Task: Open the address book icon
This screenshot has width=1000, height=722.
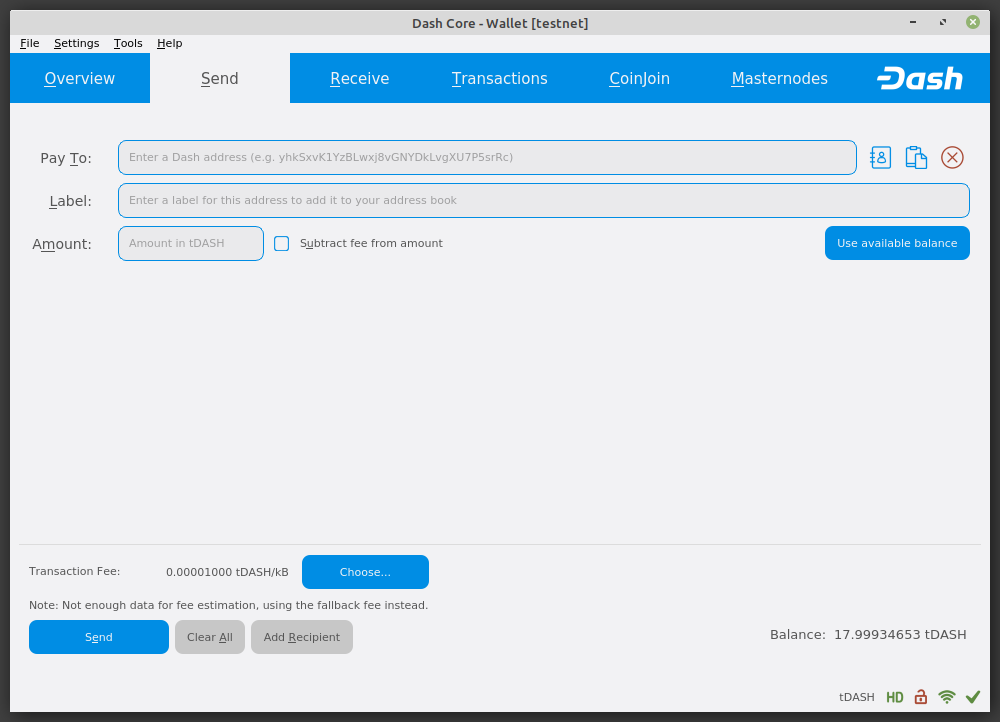Action: 880,158
